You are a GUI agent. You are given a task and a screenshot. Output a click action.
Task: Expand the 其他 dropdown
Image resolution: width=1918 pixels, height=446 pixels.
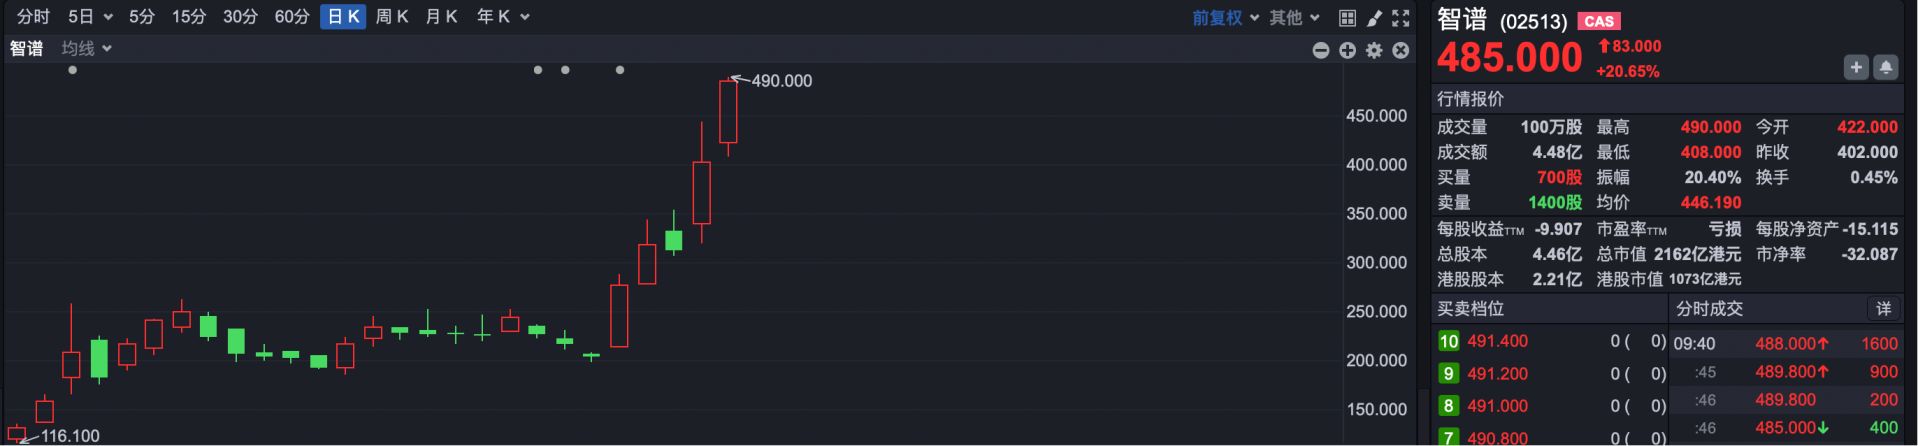tap(1294, 17)
